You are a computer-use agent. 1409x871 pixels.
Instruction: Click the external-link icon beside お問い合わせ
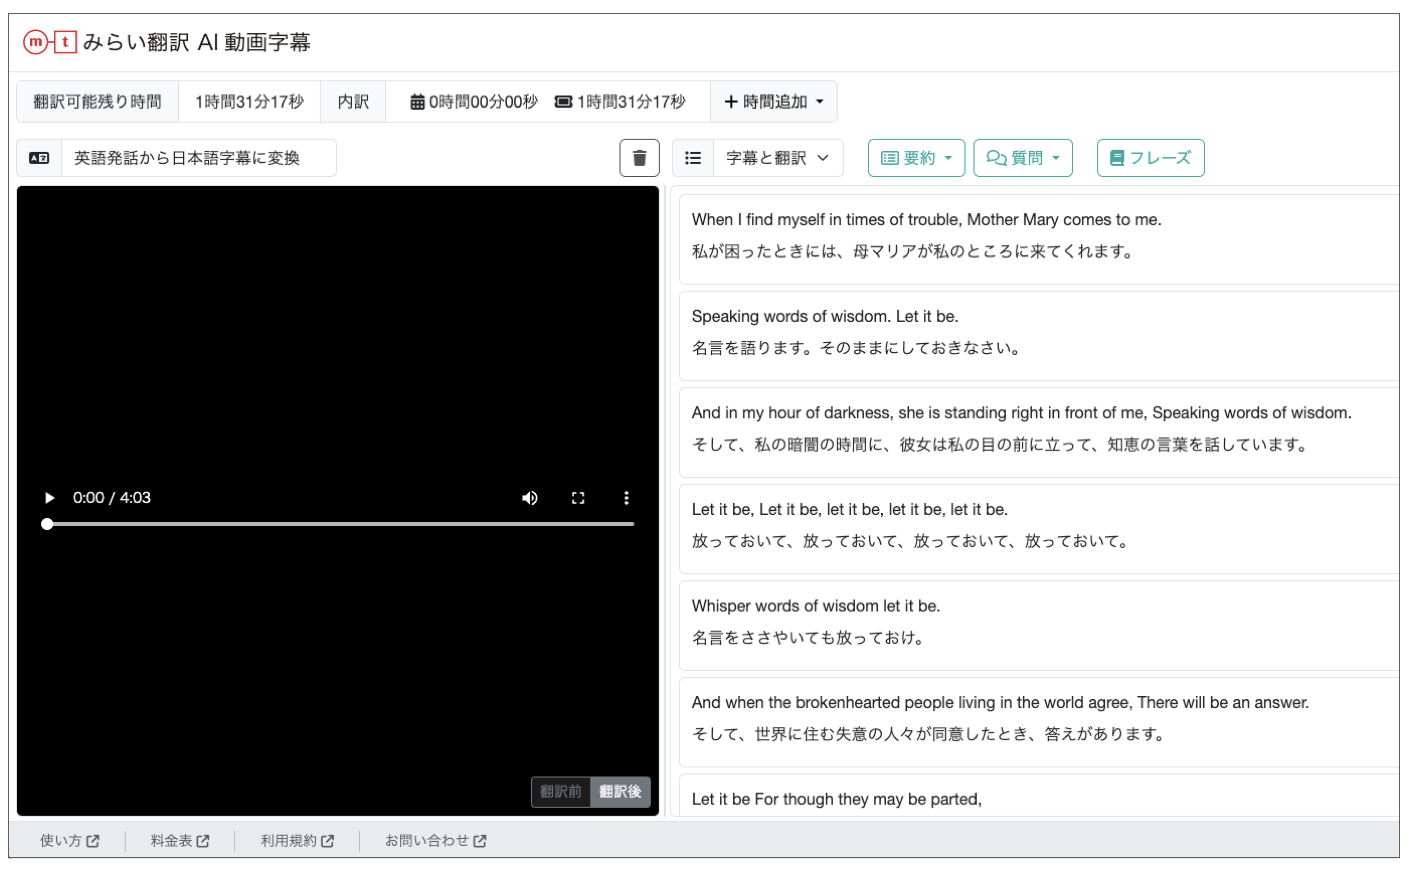pyautogui.click(x=480, y=841)
